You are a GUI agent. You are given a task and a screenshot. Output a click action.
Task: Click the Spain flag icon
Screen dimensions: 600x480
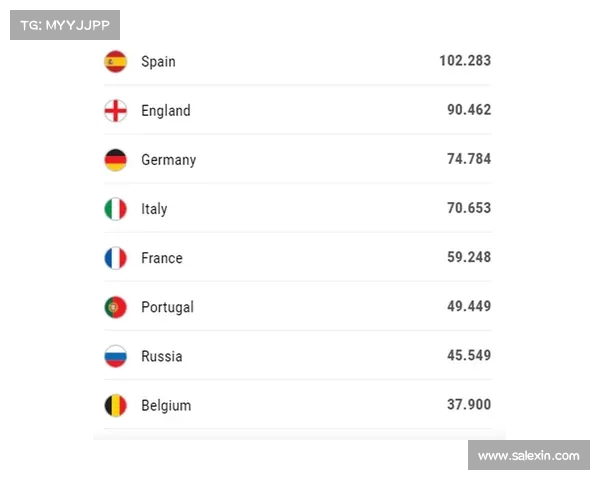[x=116, y=61]
